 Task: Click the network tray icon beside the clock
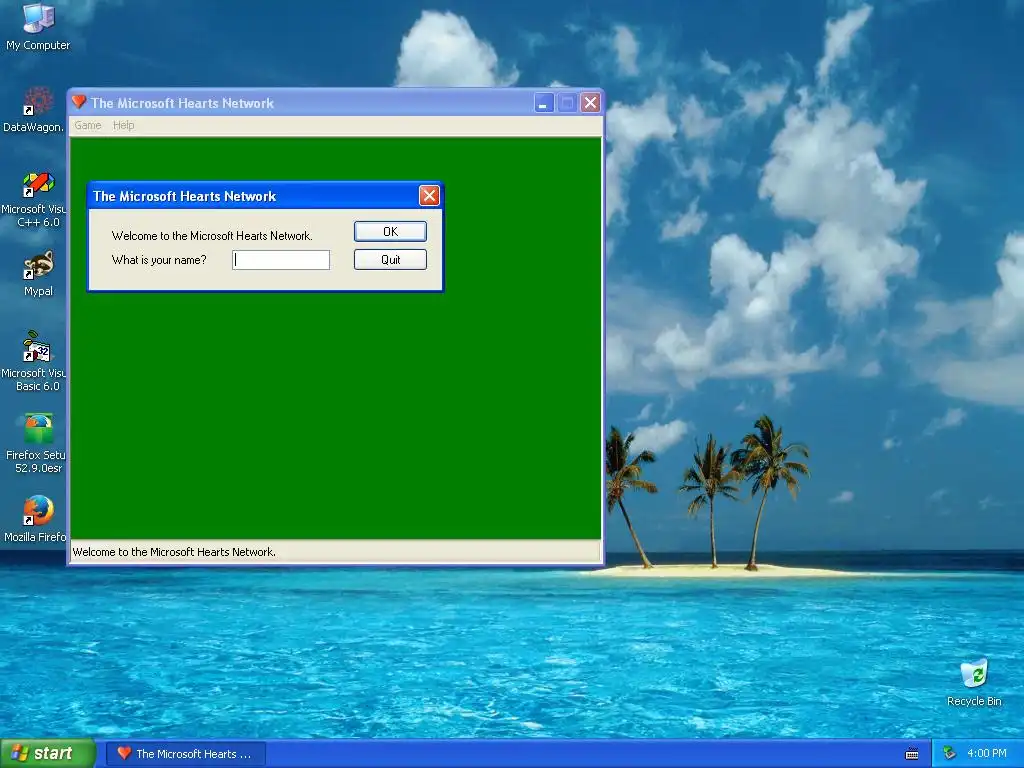[x=949, y=754]
